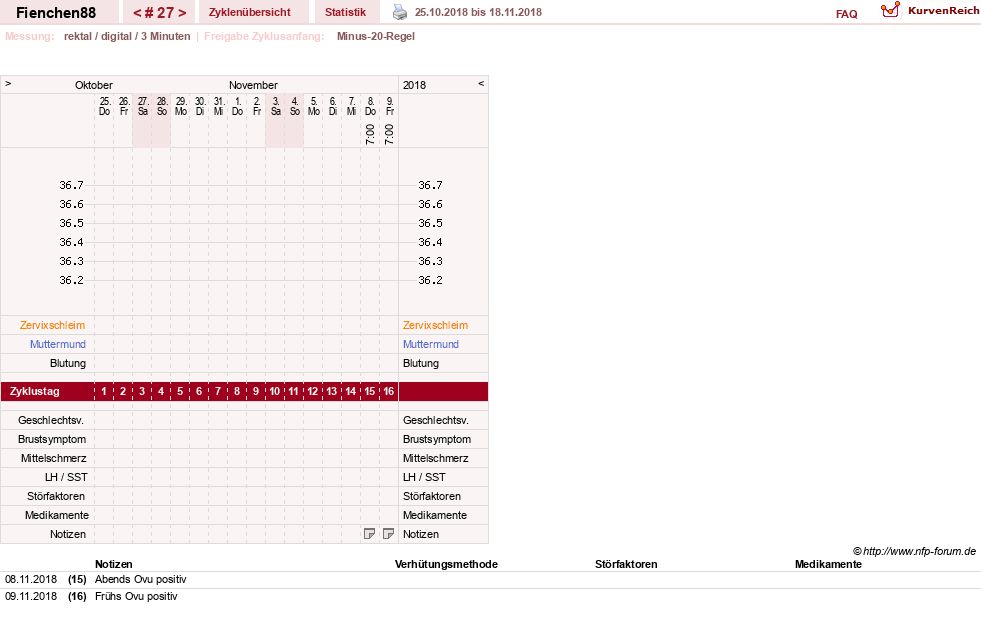This screenshot has width=981, height=623.
Task: Open the Zyklenübersicht tab
Action: point(250,12)
